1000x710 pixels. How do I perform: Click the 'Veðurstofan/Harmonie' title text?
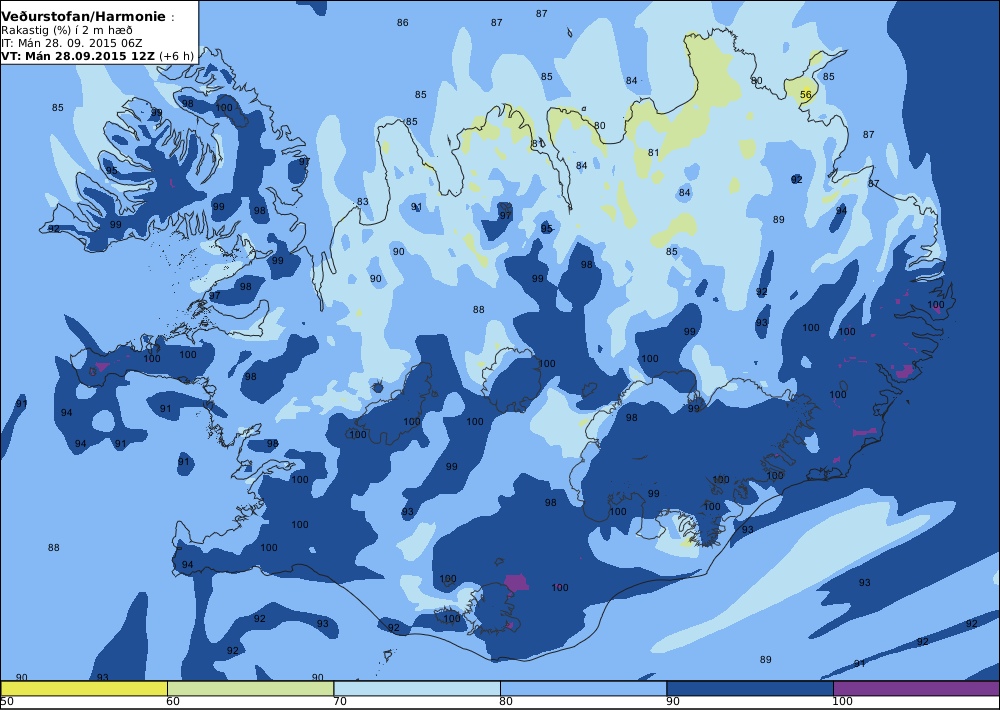83,17
